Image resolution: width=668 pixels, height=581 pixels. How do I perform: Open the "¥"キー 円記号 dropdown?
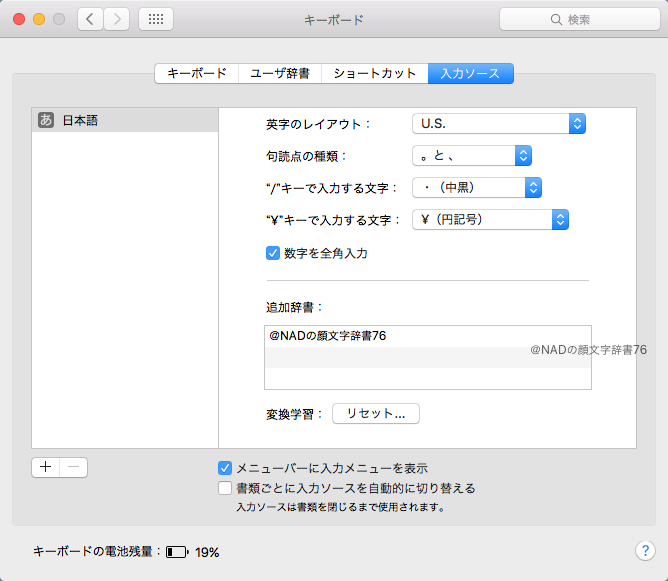pos(490,219)
